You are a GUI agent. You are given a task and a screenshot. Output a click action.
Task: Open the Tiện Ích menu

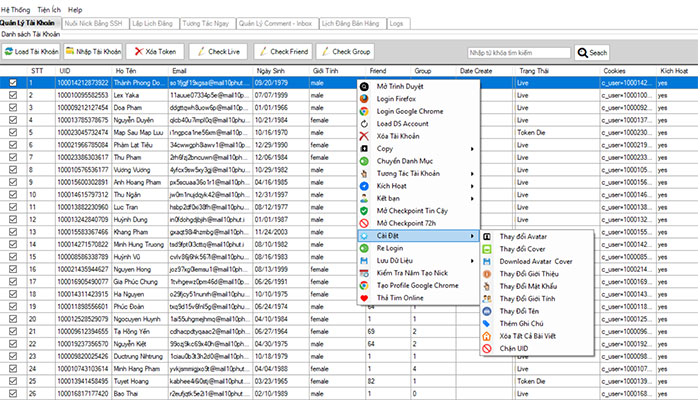49,9
